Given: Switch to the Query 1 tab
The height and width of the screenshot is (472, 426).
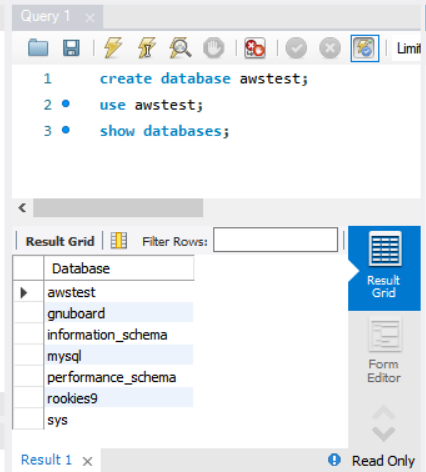Looking at the screenshot, I should (x=46, y=16).
